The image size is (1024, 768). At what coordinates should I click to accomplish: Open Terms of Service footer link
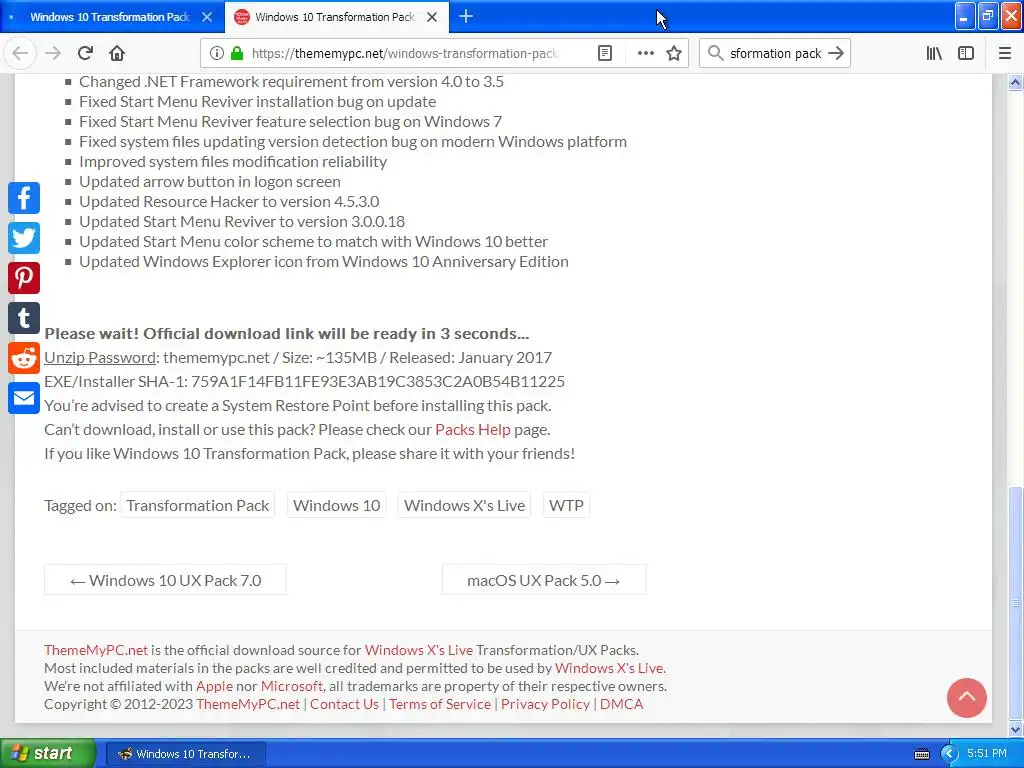click(x=440, y=705)
